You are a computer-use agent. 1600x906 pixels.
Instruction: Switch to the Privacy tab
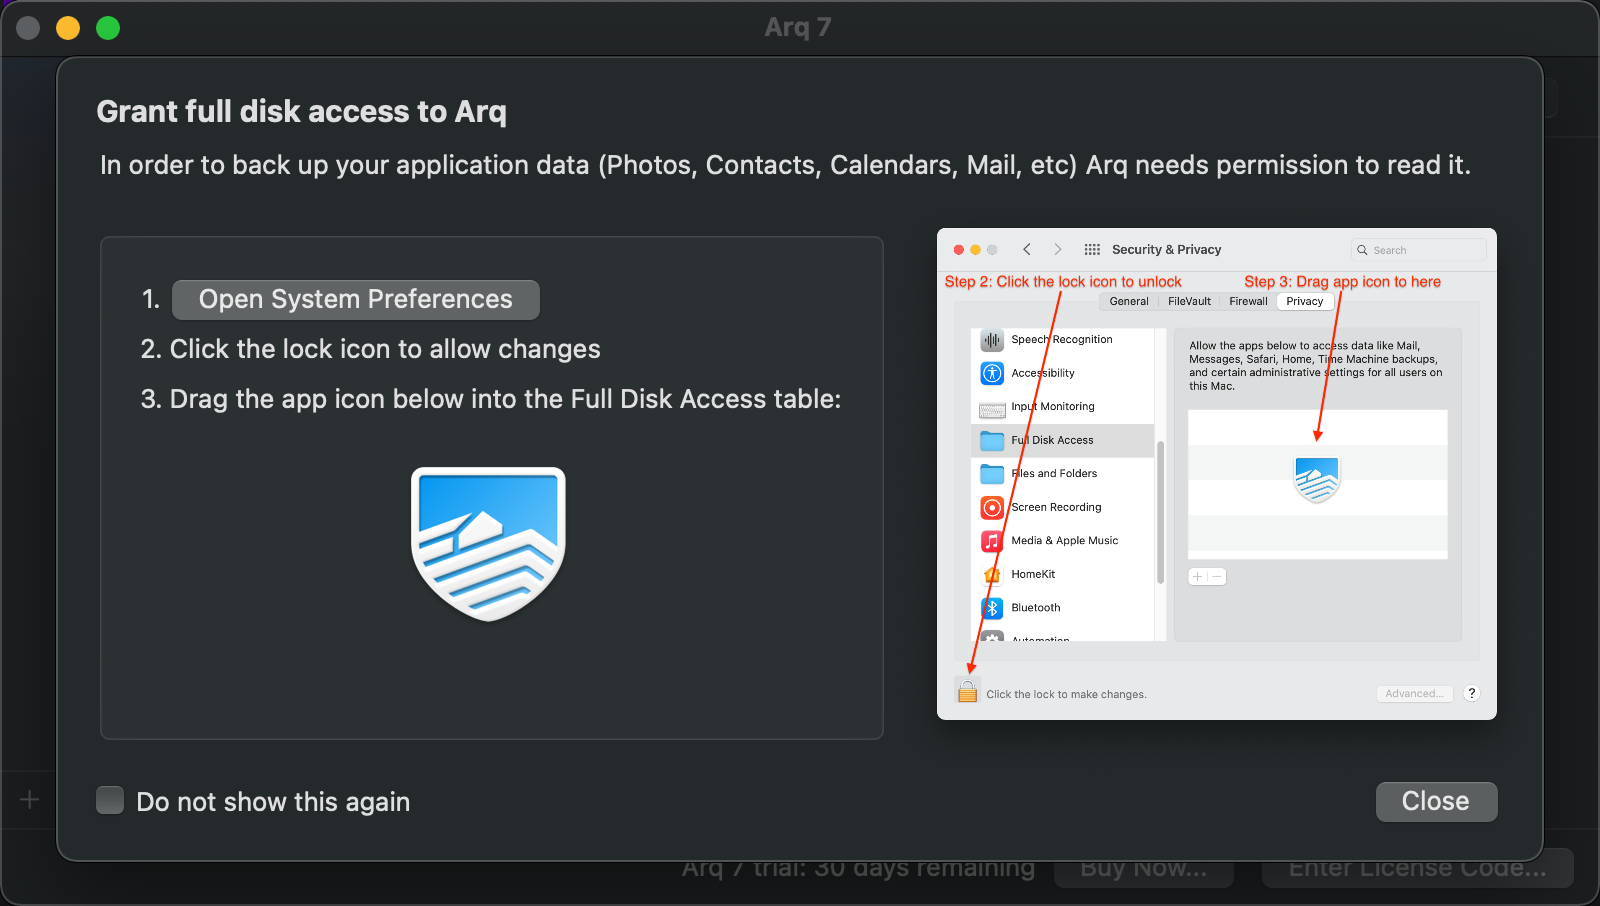coord(1304,301)
